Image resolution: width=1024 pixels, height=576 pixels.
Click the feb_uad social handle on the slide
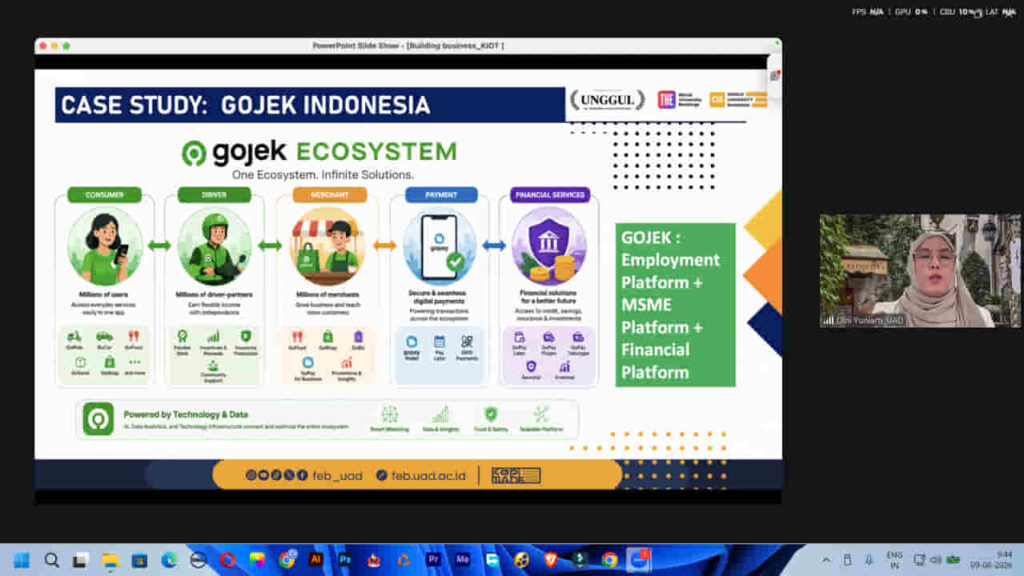coord(337,475)
